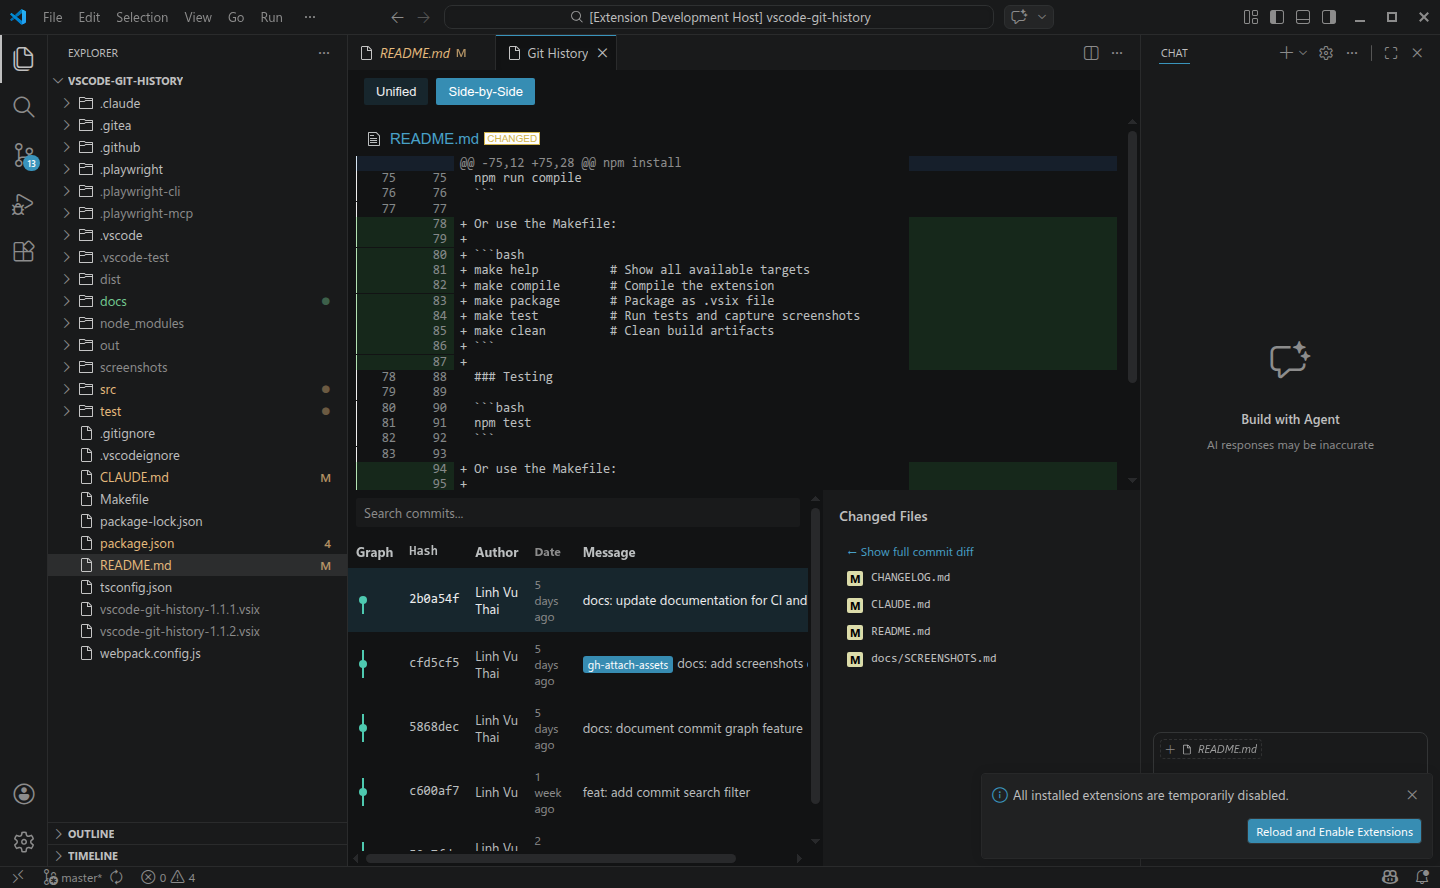1440x888 pixels.
Task: Switch diff to Side-by-Side view
Action: (x=486, y=91)
